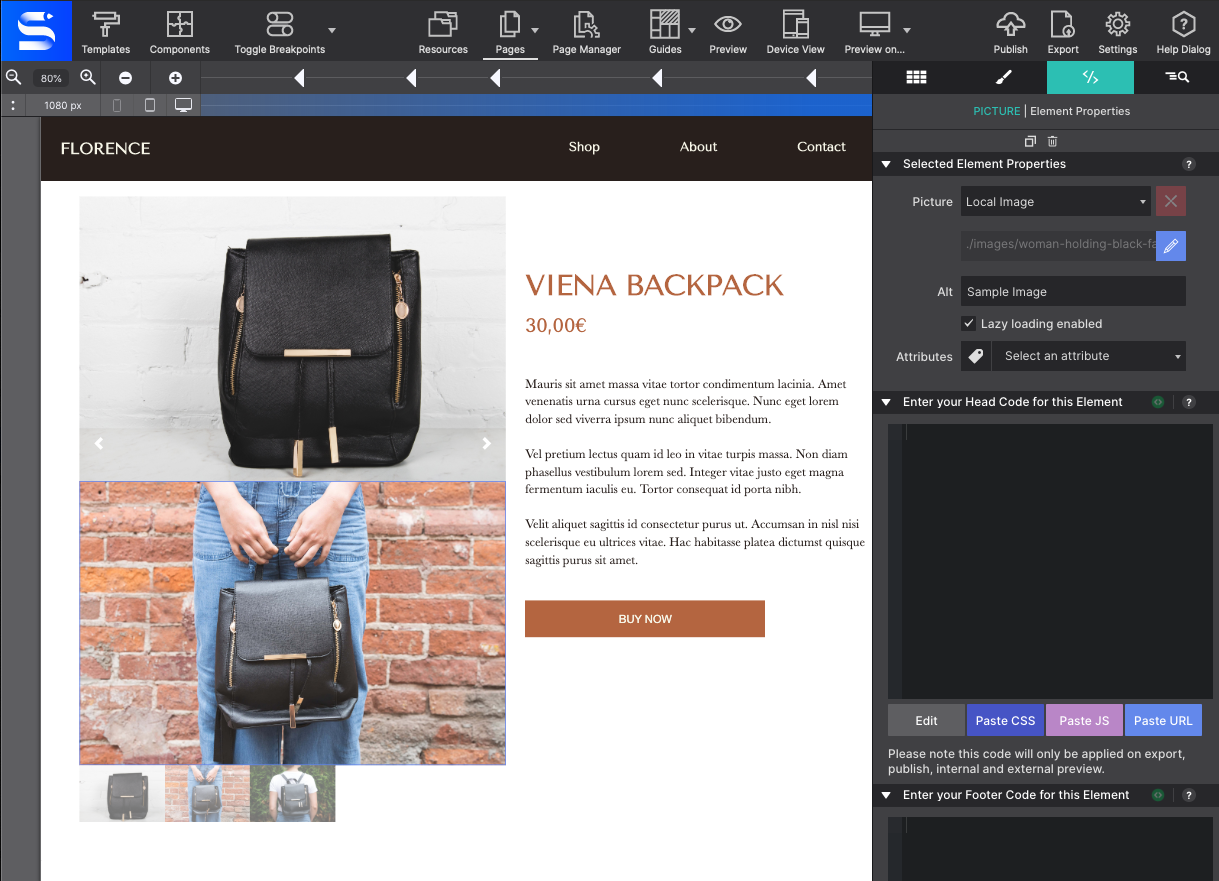
Task: Switch to the brush style tab
Action: click(x=1003, y=77)
